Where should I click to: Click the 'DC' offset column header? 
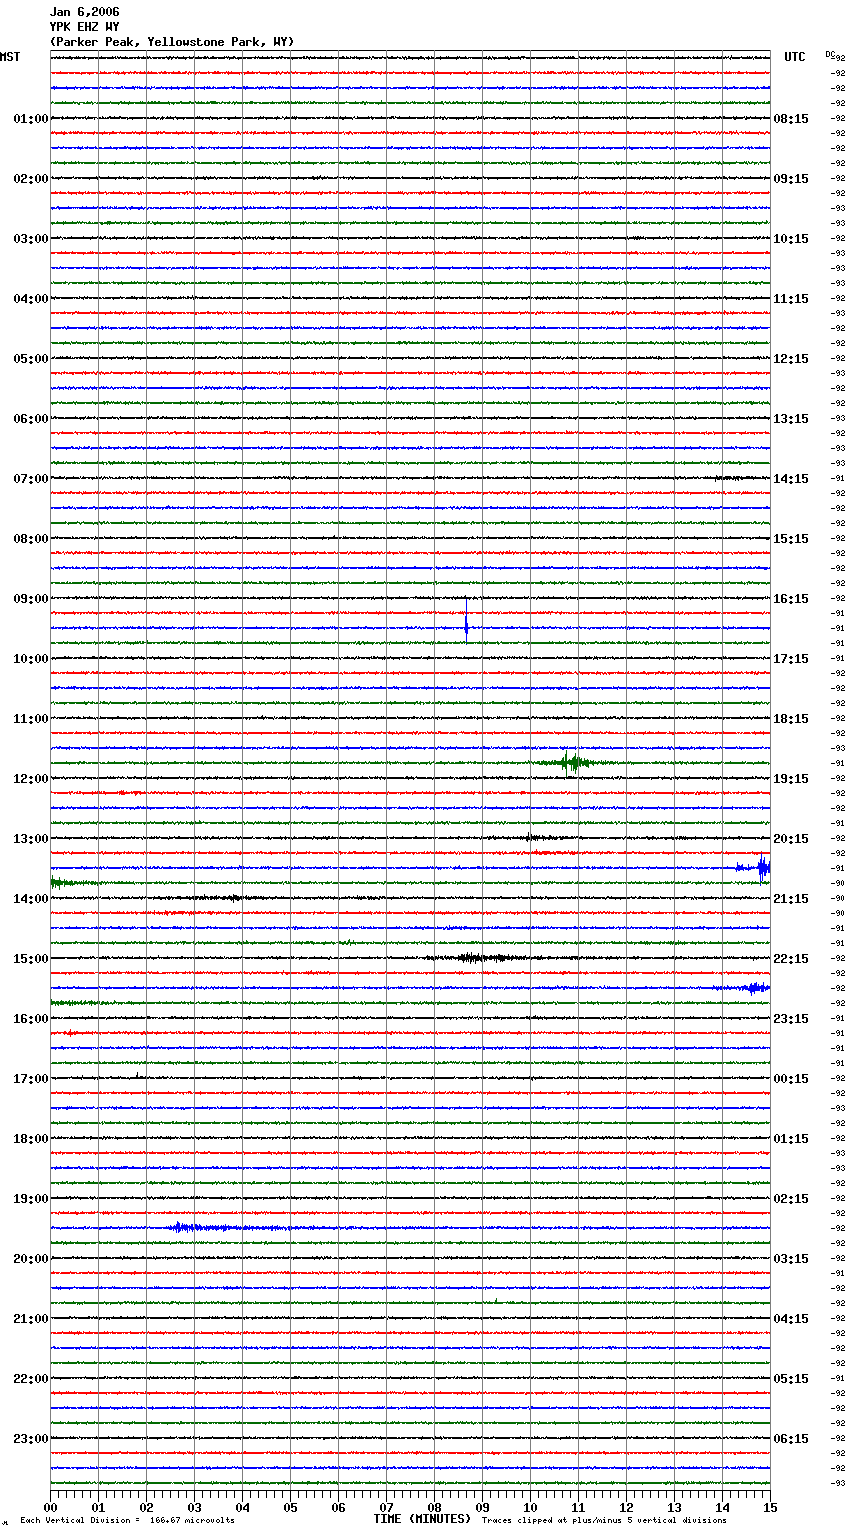[830, 54]
